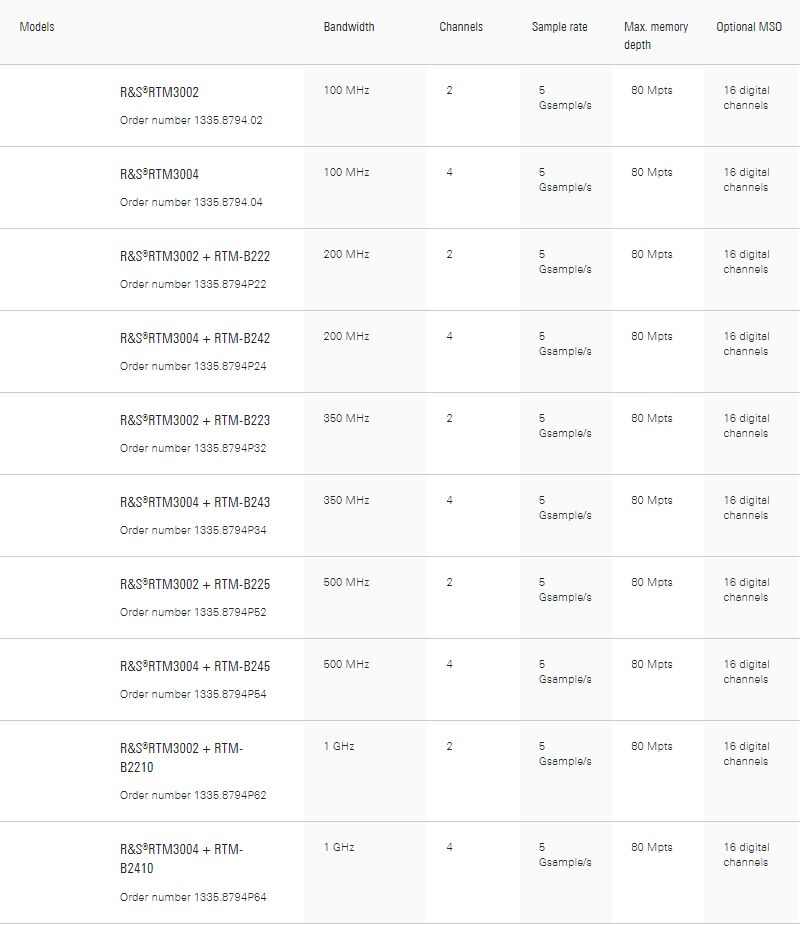Screen dimensions: 800x925
Task: Click R&S RTM3004 + RTM-B245 model name
Action: pyautogui.click(x=194, y=666)
